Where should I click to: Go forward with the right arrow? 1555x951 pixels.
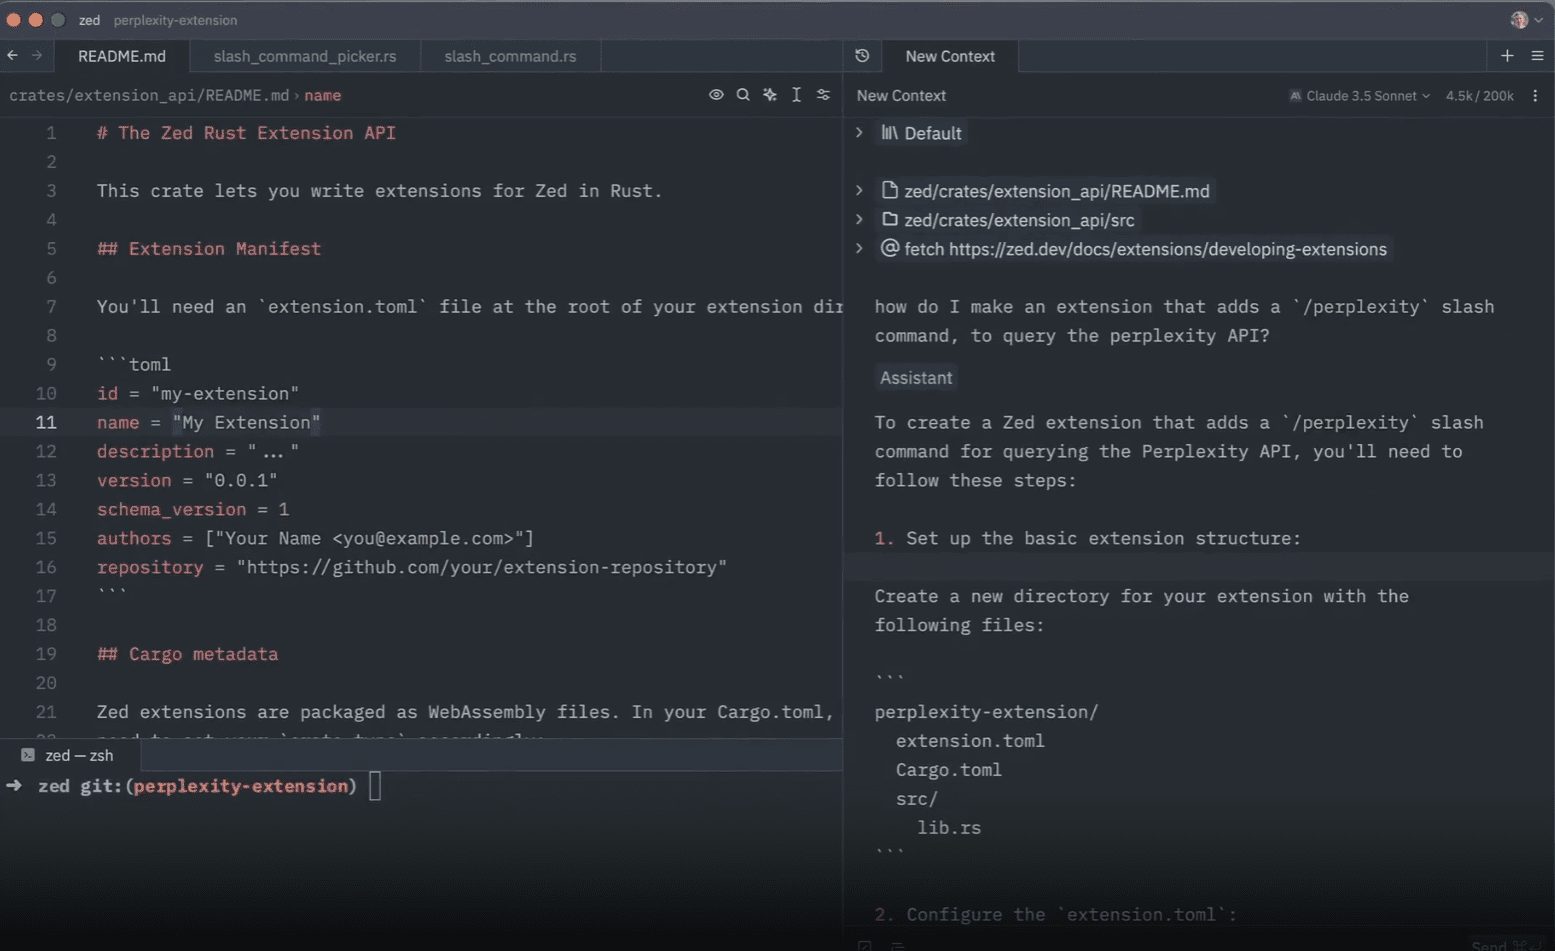[37, 56]
